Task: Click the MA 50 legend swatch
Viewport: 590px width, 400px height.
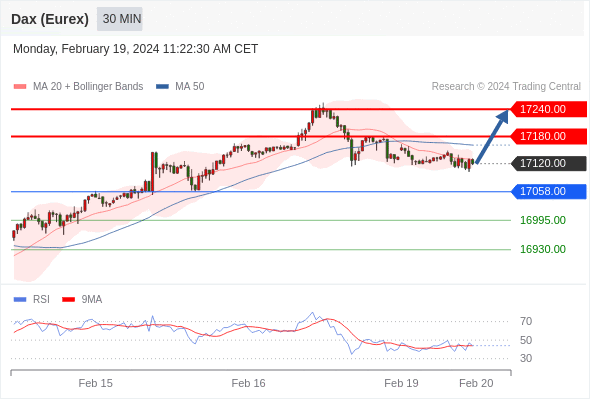Action: pos(163,87)
